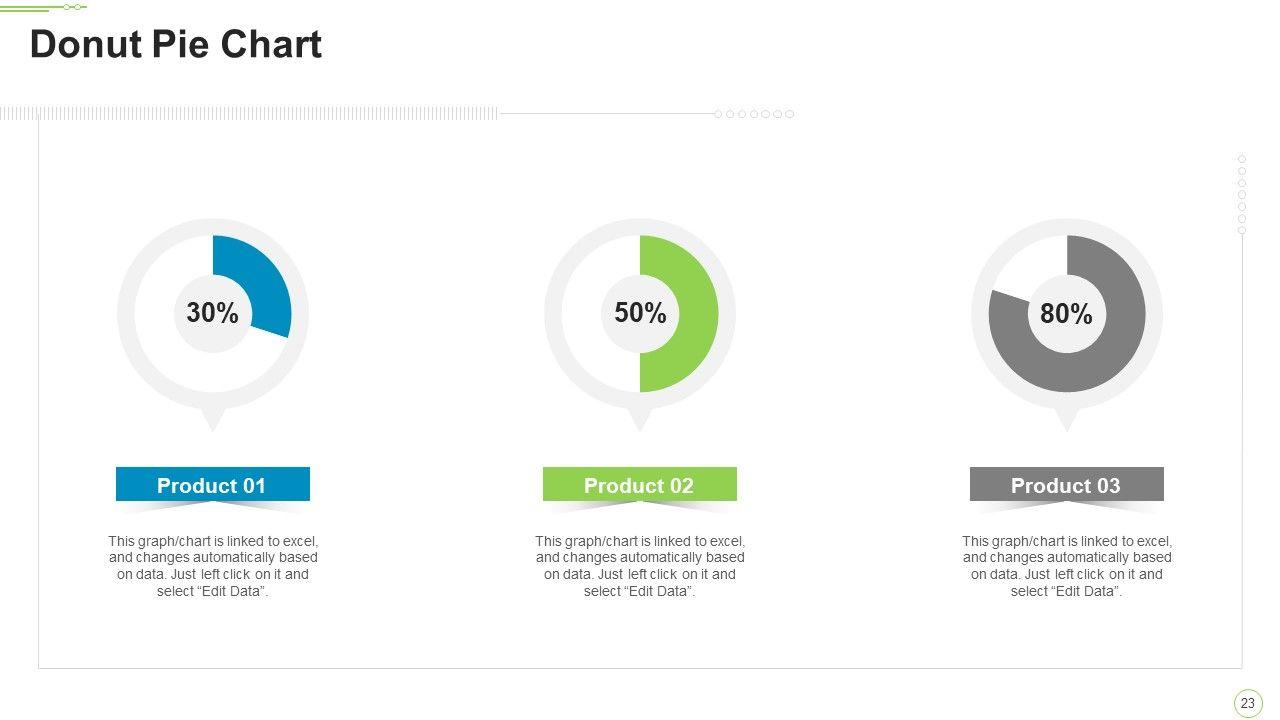1280x720 pixels.
Task: Select description text under Product 01
Action: (x=213, y=566)
